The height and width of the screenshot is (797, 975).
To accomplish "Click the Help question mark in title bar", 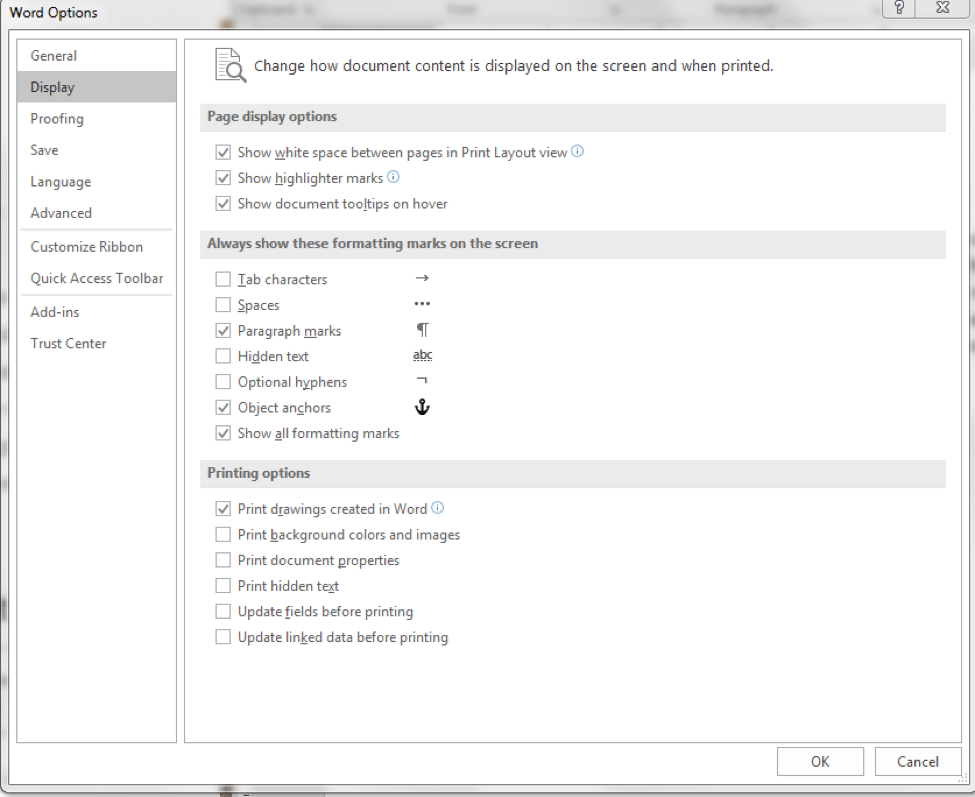I will pos(898,9).
